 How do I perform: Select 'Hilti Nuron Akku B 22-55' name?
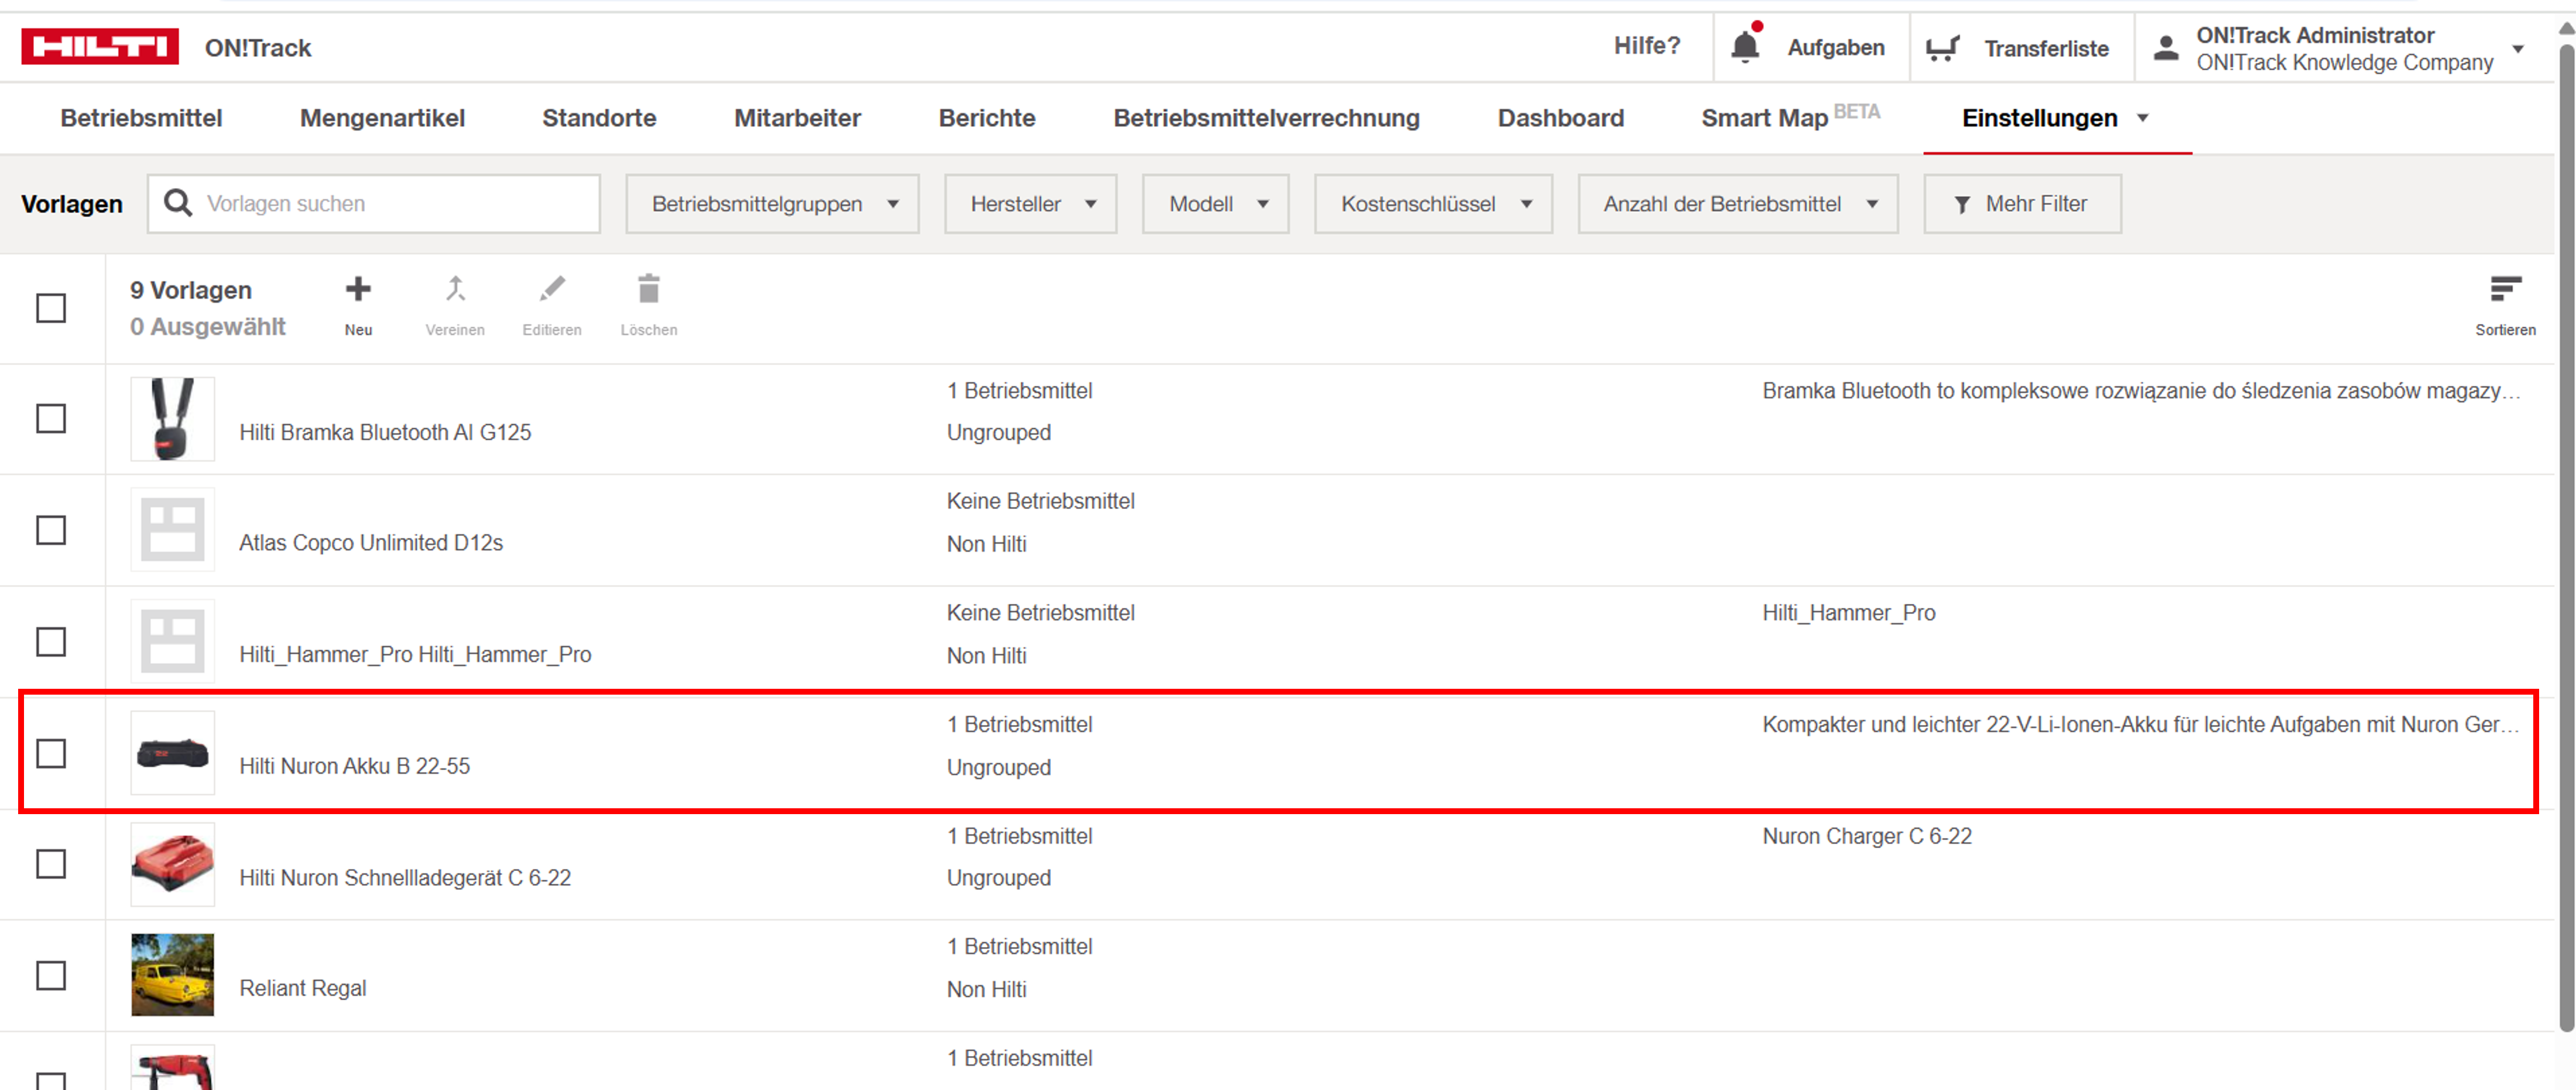(354, 766)
